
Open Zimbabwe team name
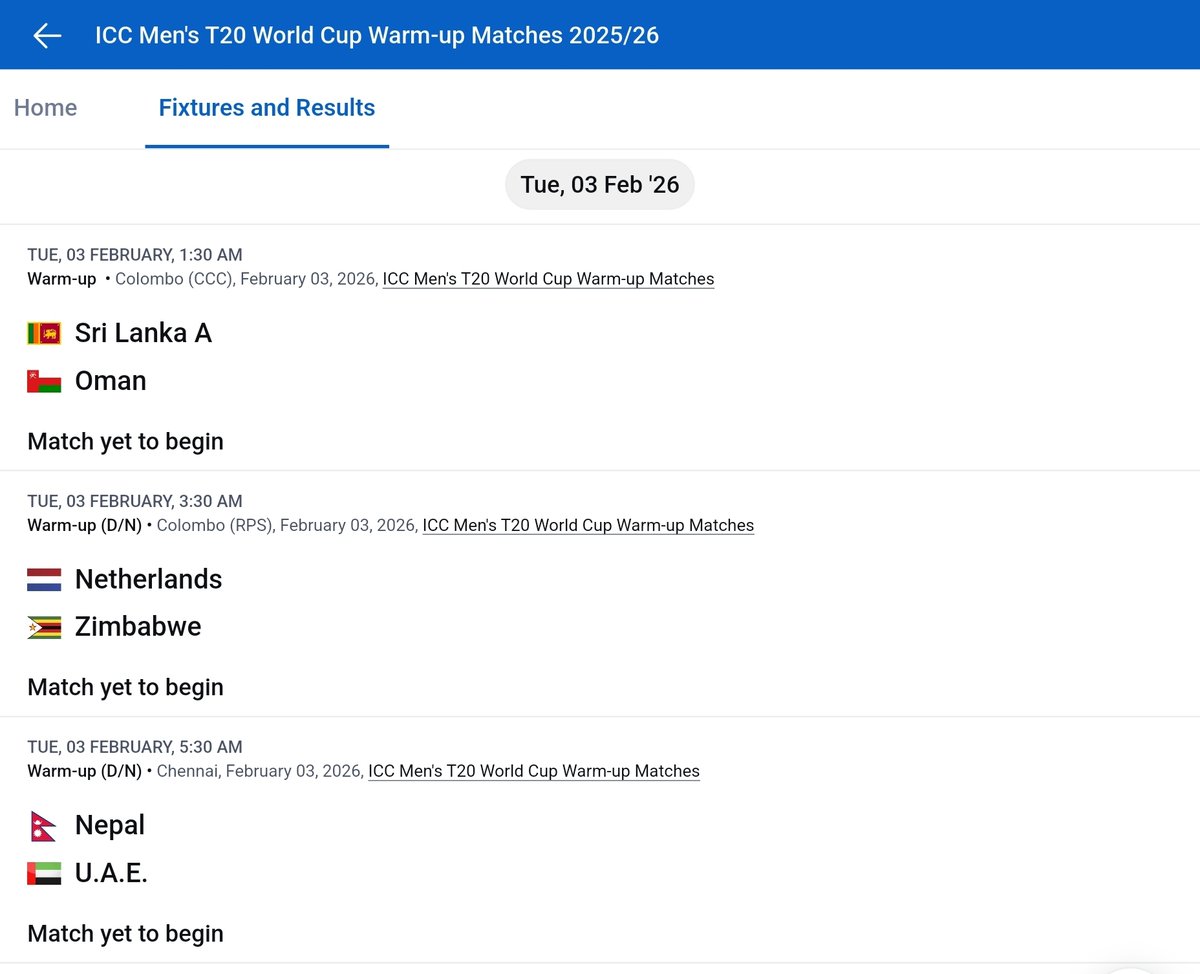[x=138, y=627]
